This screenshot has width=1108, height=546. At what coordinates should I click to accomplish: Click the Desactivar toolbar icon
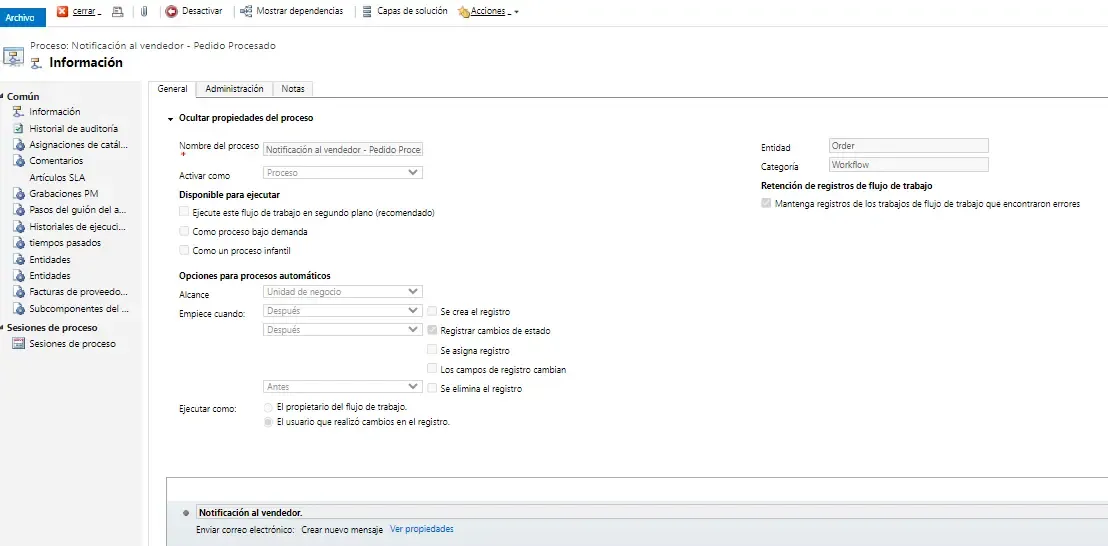click(x=172, y=11)
